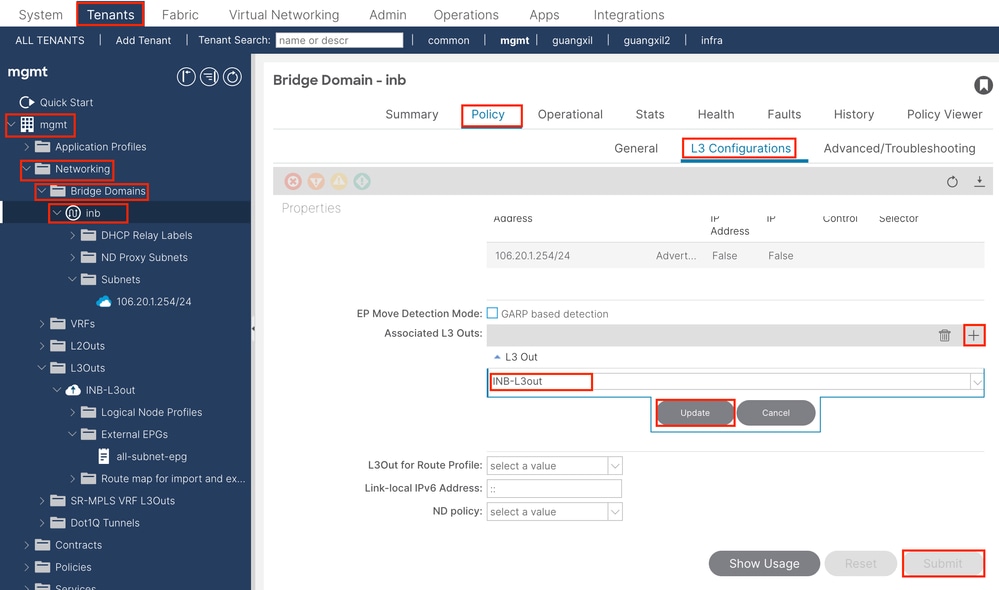Collapse the Bridge Domains tree node
Viewport: 999px width, 590px height.
pyautogui.click(x=42, y=191)
